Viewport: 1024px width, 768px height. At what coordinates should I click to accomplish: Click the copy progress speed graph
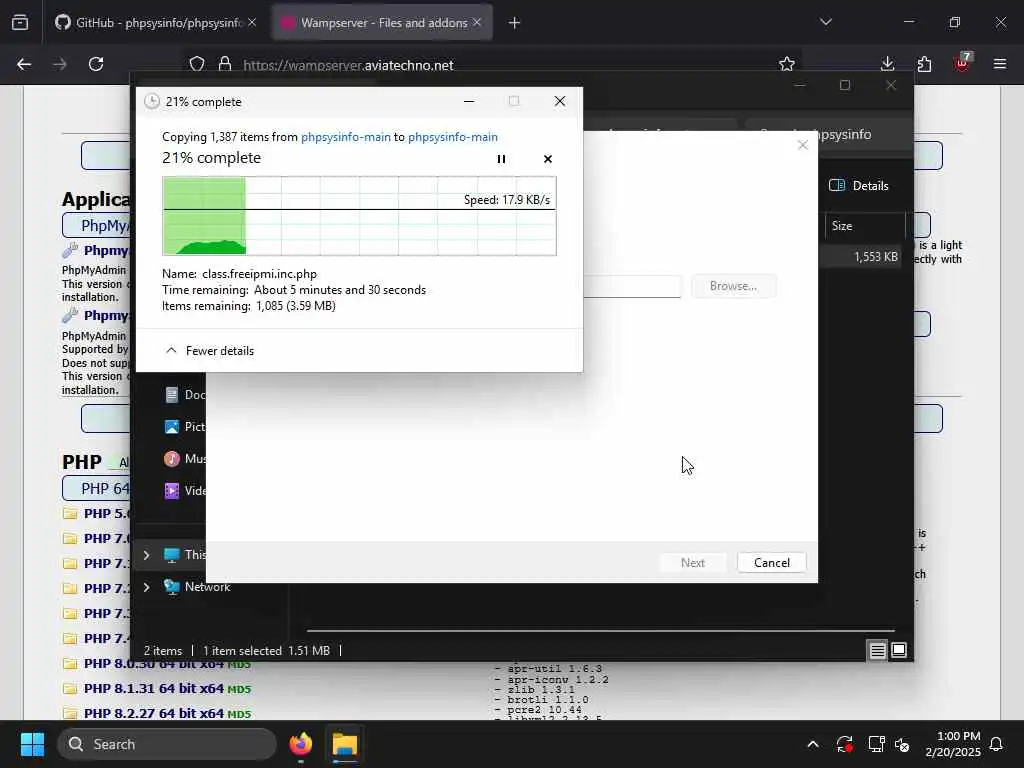click(359, 216)
